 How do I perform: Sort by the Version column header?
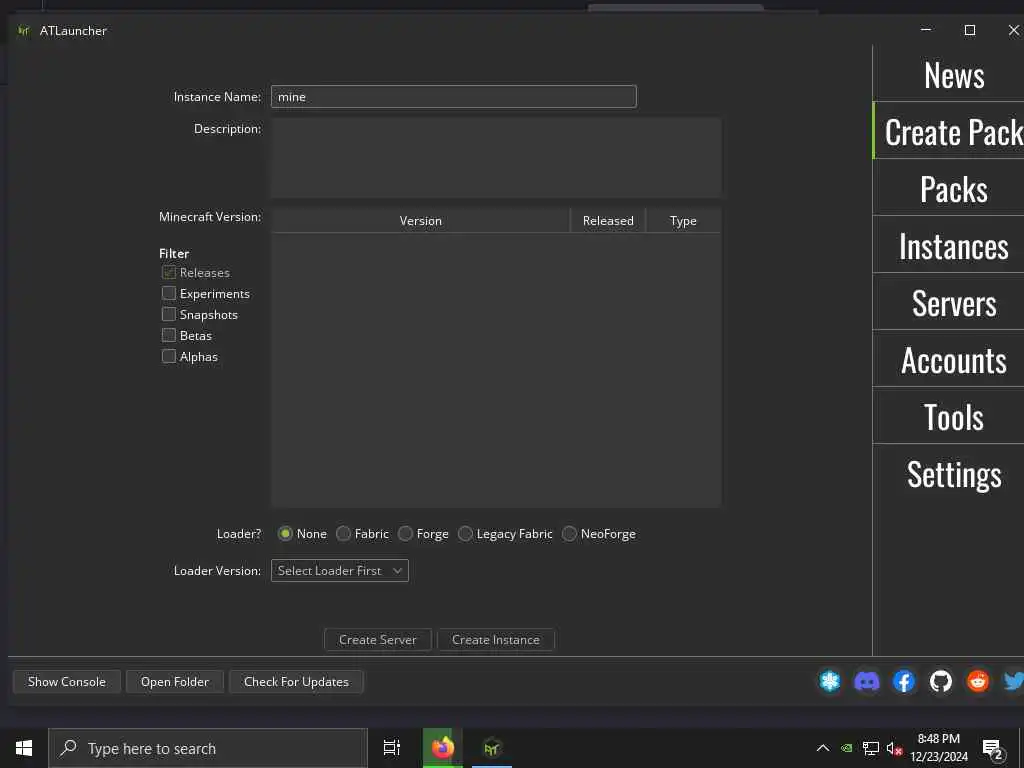pos(421,221)
